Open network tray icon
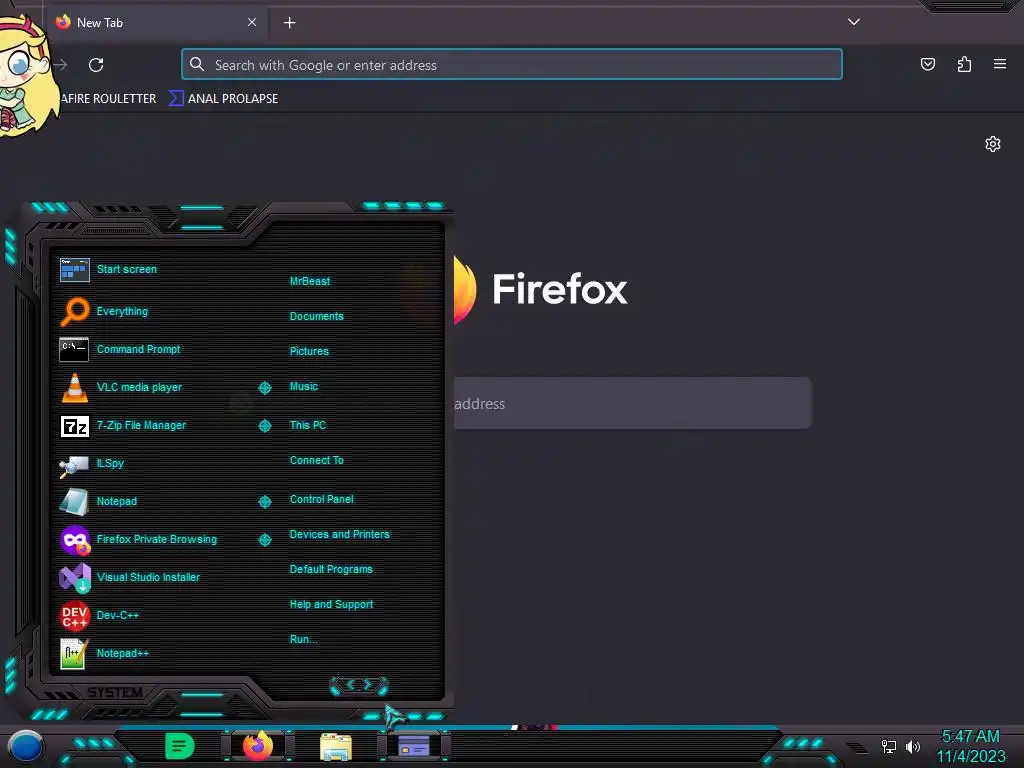This screenshot has width=1024, height=768. pyautogui.click(x=888, y=746)
